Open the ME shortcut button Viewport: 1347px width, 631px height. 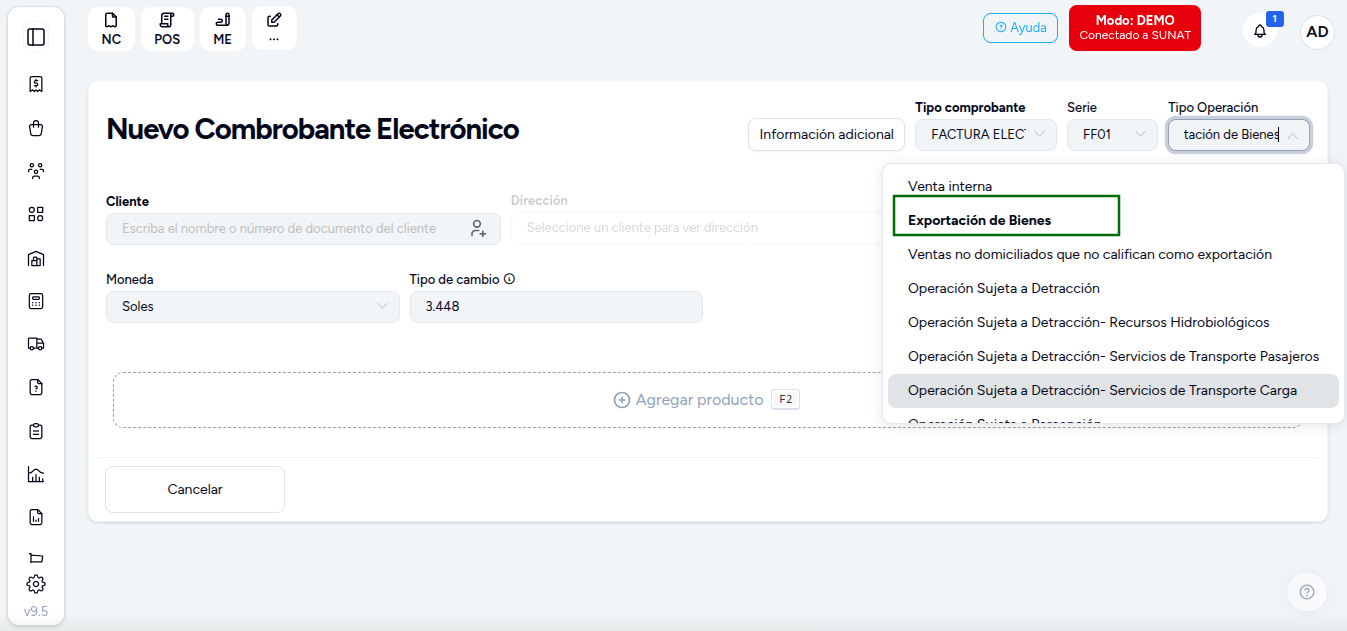[222, 28]
